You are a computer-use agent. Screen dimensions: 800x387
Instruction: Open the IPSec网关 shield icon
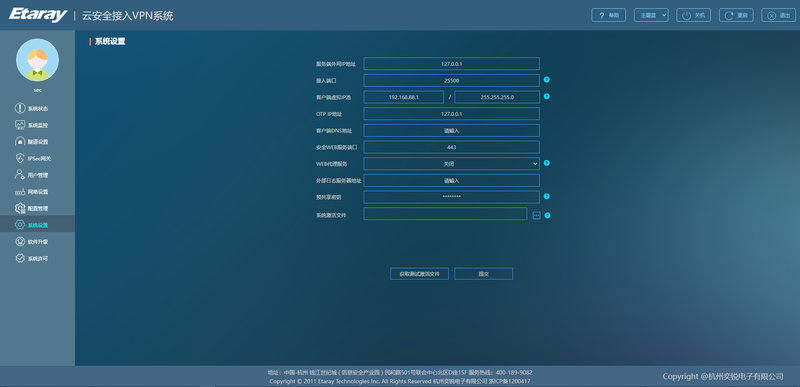coord(19,159)
